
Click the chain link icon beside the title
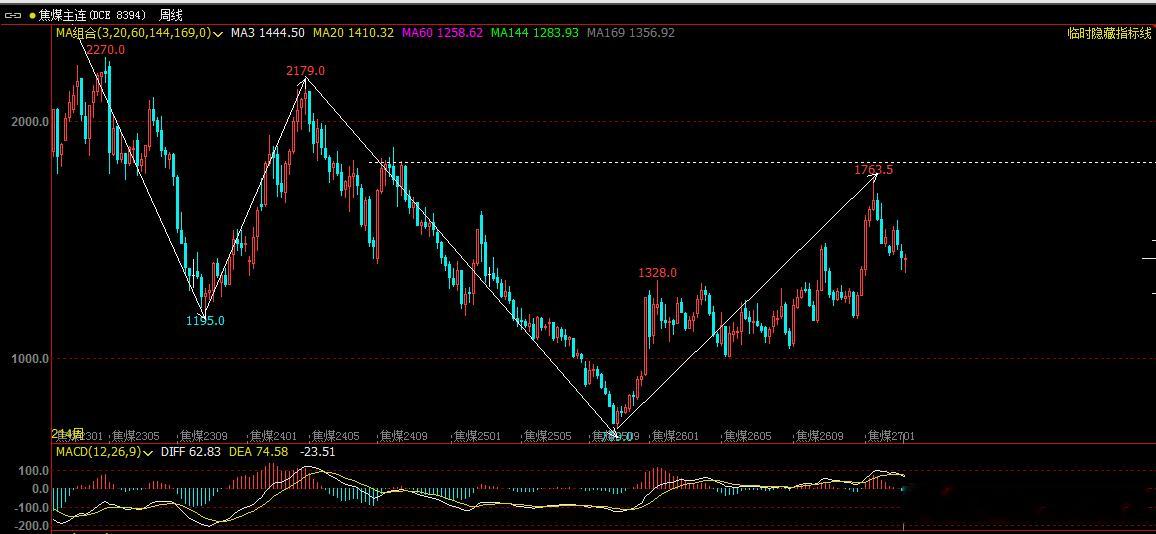point(13,15)
